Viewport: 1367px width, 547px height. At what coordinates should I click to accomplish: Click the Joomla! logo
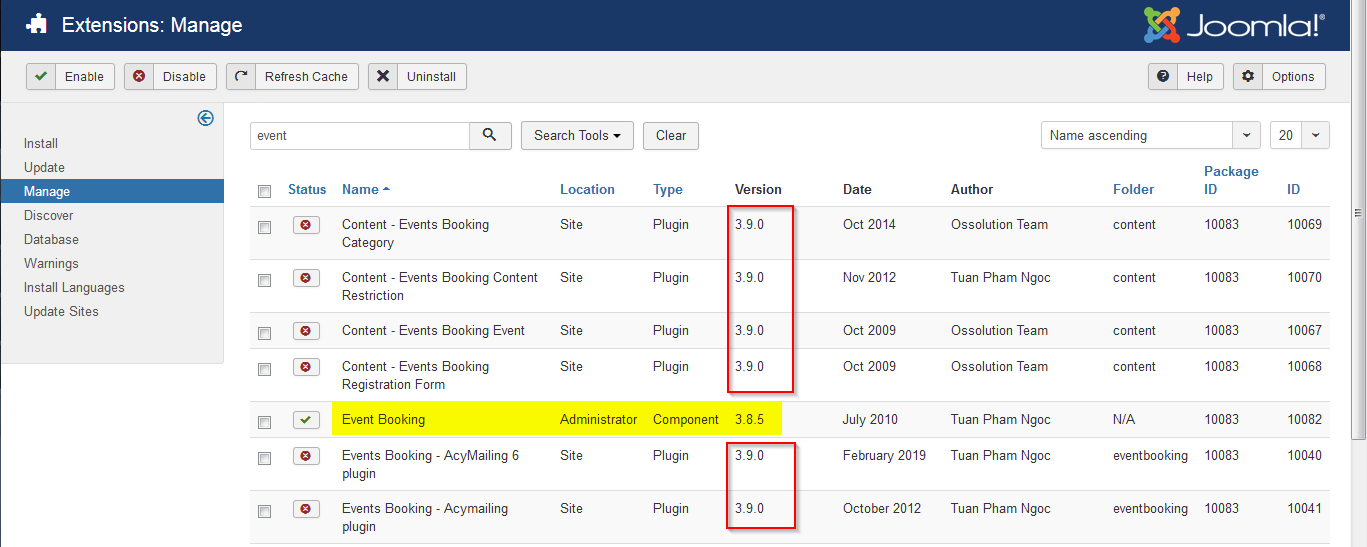click(1234, 24)
